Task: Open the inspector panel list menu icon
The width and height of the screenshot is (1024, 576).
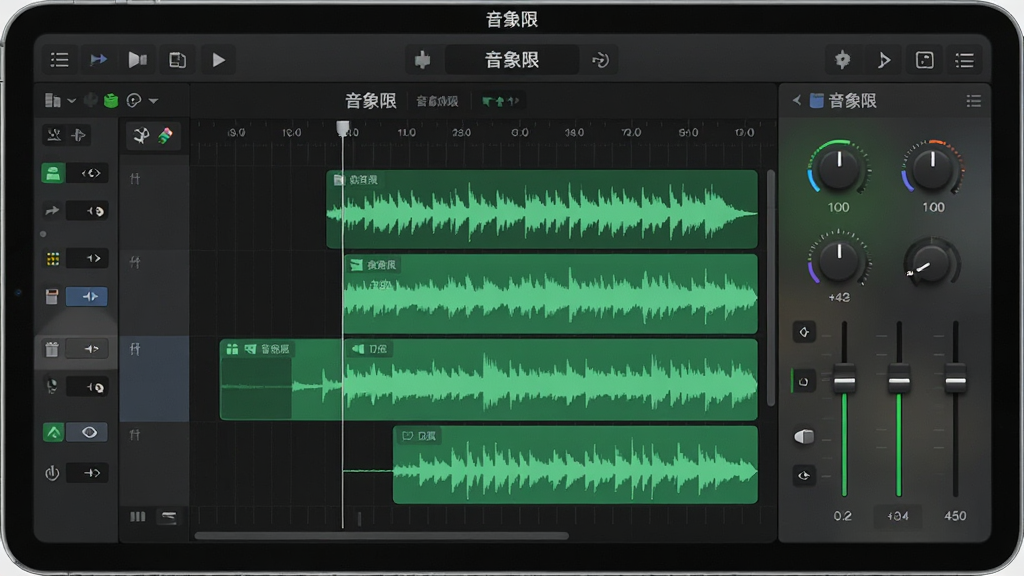Action: (x=973, y=101)
